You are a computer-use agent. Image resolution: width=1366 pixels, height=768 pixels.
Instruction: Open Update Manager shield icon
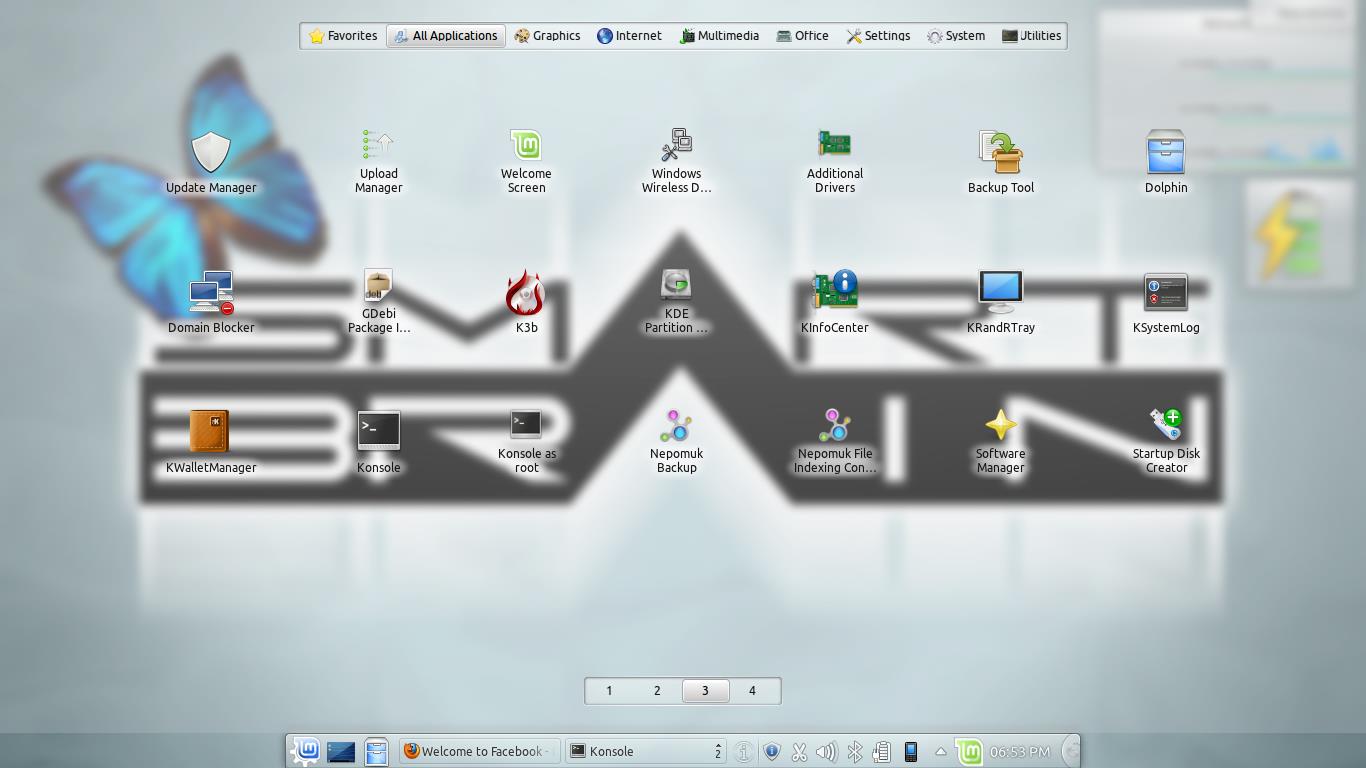pos(211,152)
